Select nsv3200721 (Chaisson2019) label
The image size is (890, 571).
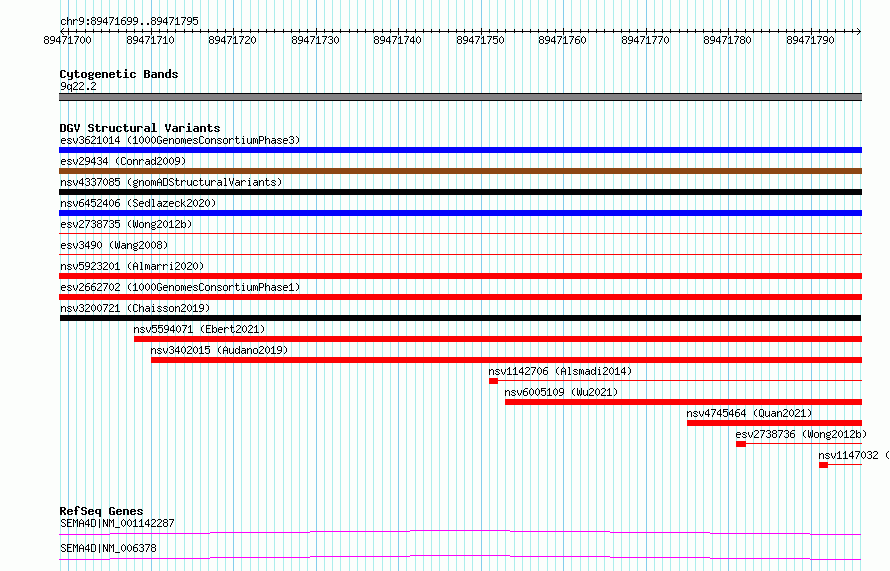[135, 308]
